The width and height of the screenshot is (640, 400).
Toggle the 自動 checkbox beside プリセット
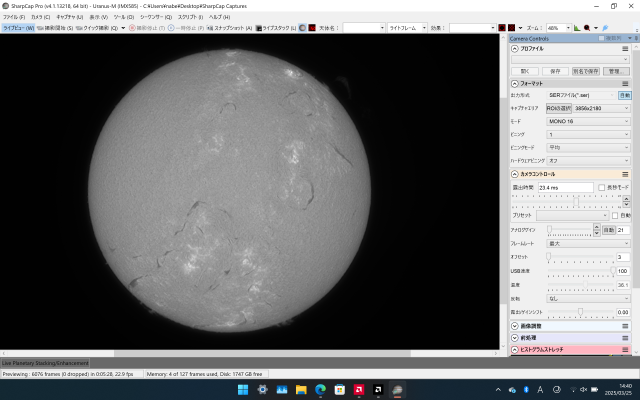click(x=616, y=215)
